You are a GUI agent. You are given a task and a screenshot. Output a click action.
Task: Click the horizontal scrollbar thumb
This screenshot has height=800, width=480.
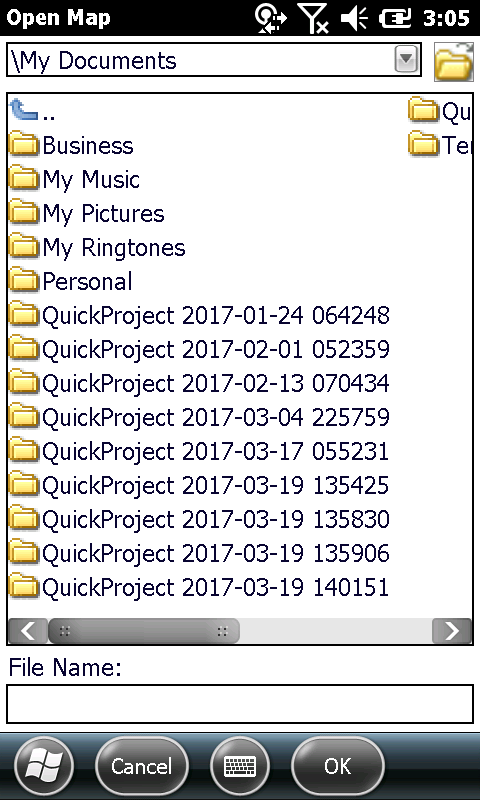tap(144, 631)
